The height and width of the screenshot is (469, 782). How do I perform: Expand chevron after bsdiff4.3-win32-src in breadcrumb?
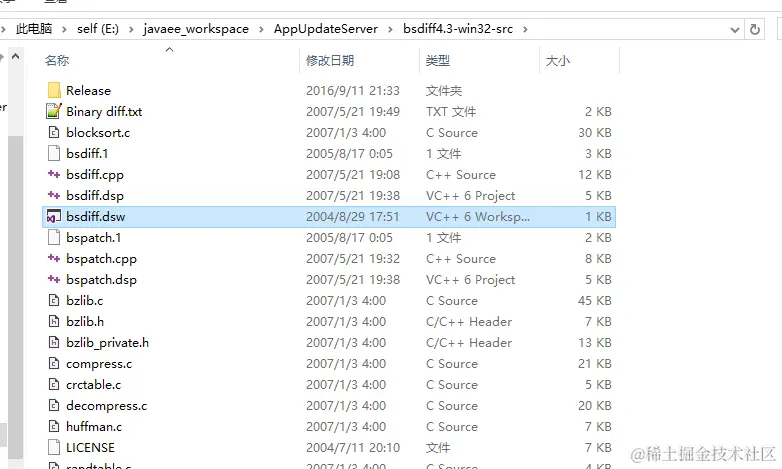(525, 29)
